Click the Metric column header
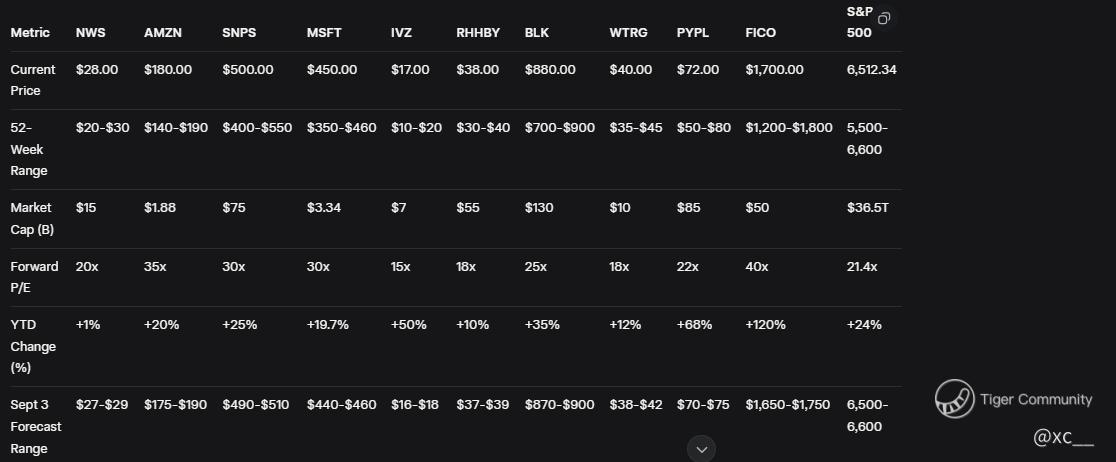This screenshot has width=1116, height=462. click(30, 33)
